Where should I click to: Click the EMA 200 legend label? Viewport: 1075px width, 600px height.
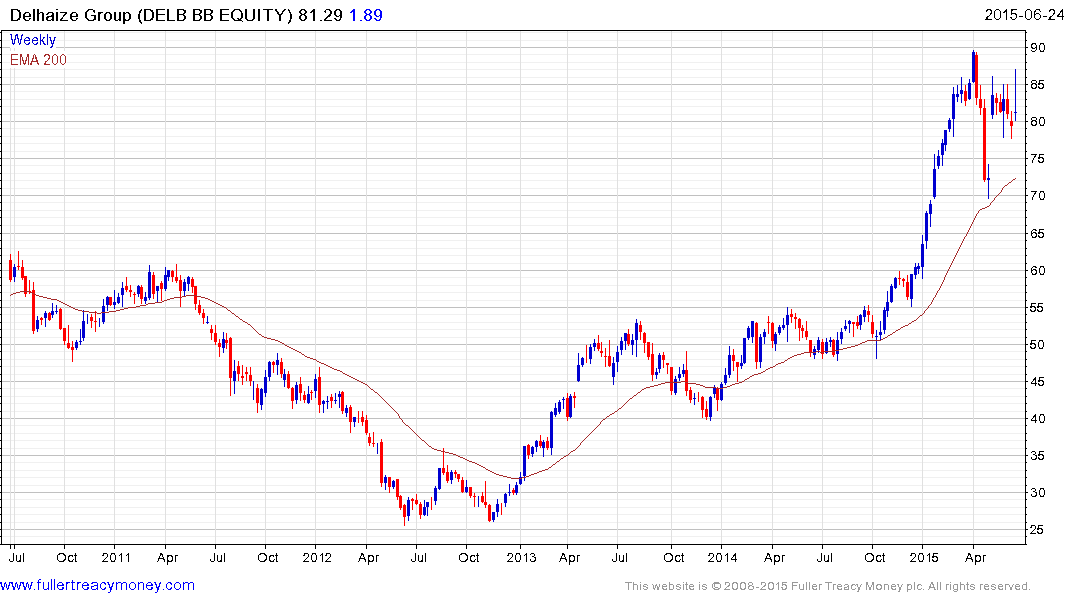pos(38,60)
